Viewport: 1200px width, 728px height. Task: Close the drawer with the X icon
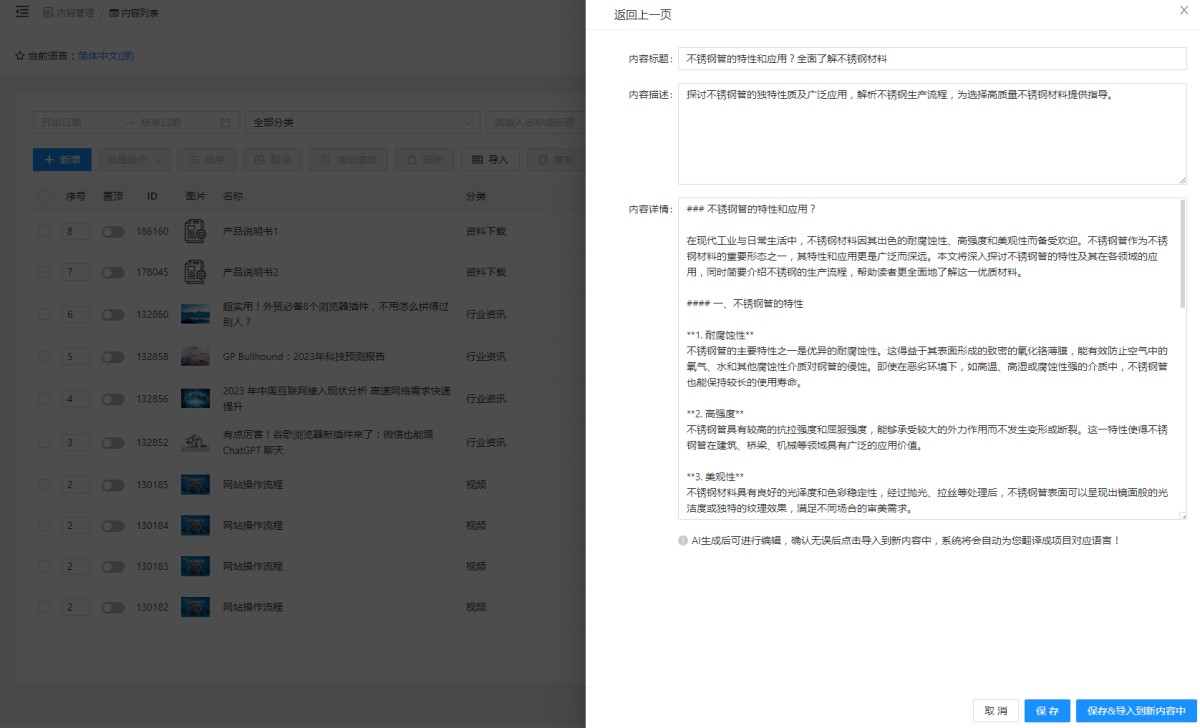pyautogui.click(x=1185, y=10)
